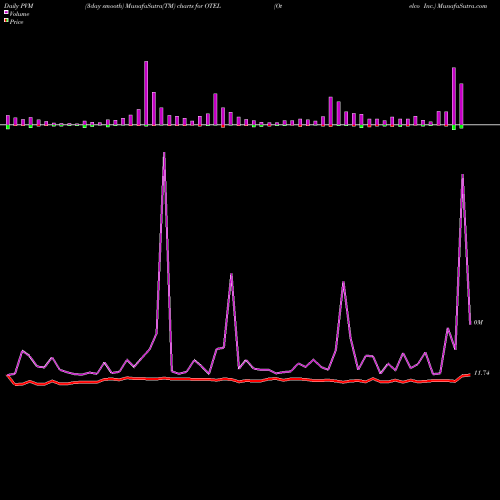Click the 'Daily PVM' title text

pyautogui.click(x=19, y=6)
